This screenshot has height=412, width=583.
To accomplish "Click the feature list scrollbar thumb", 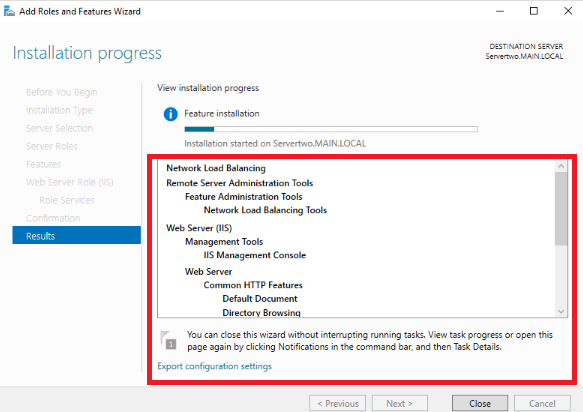I will tap(561, 208).
